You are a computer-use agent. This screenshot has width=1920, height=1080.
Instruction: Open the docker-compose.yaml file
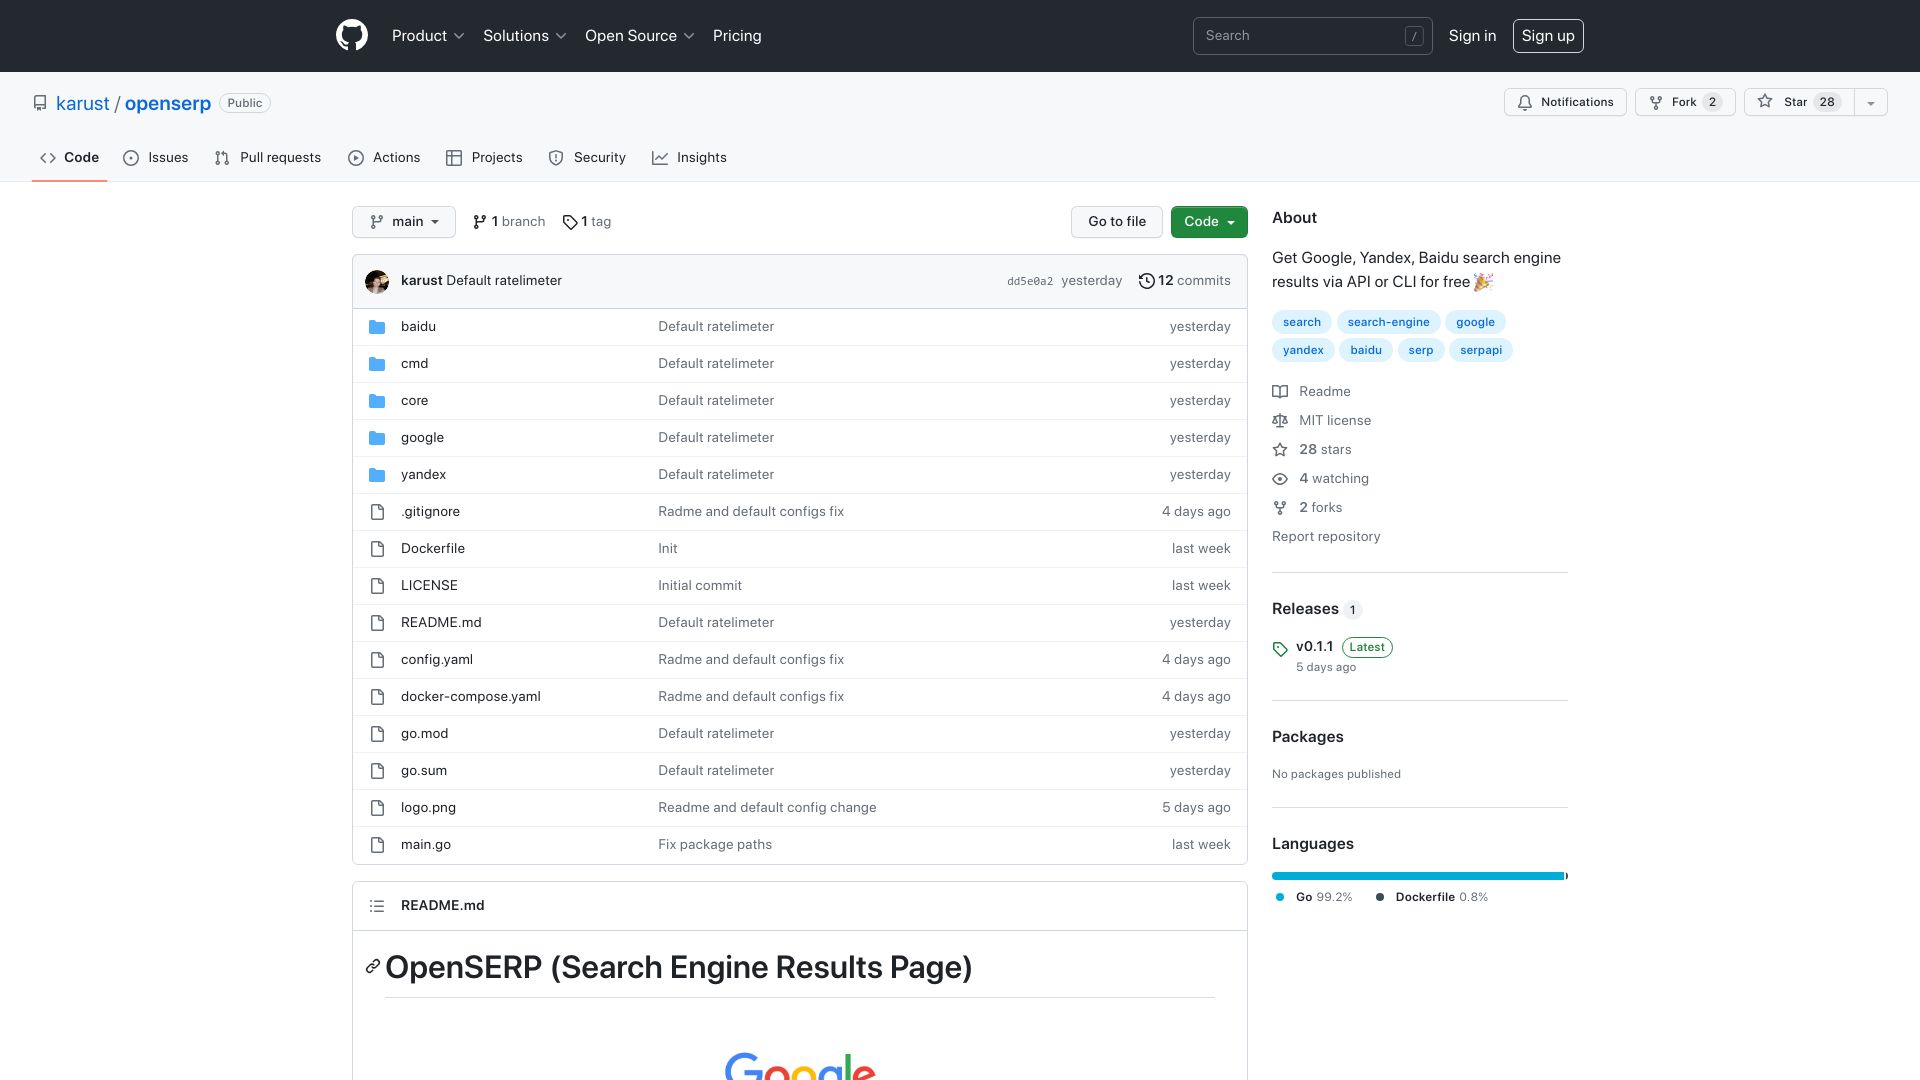click(471, 697)
